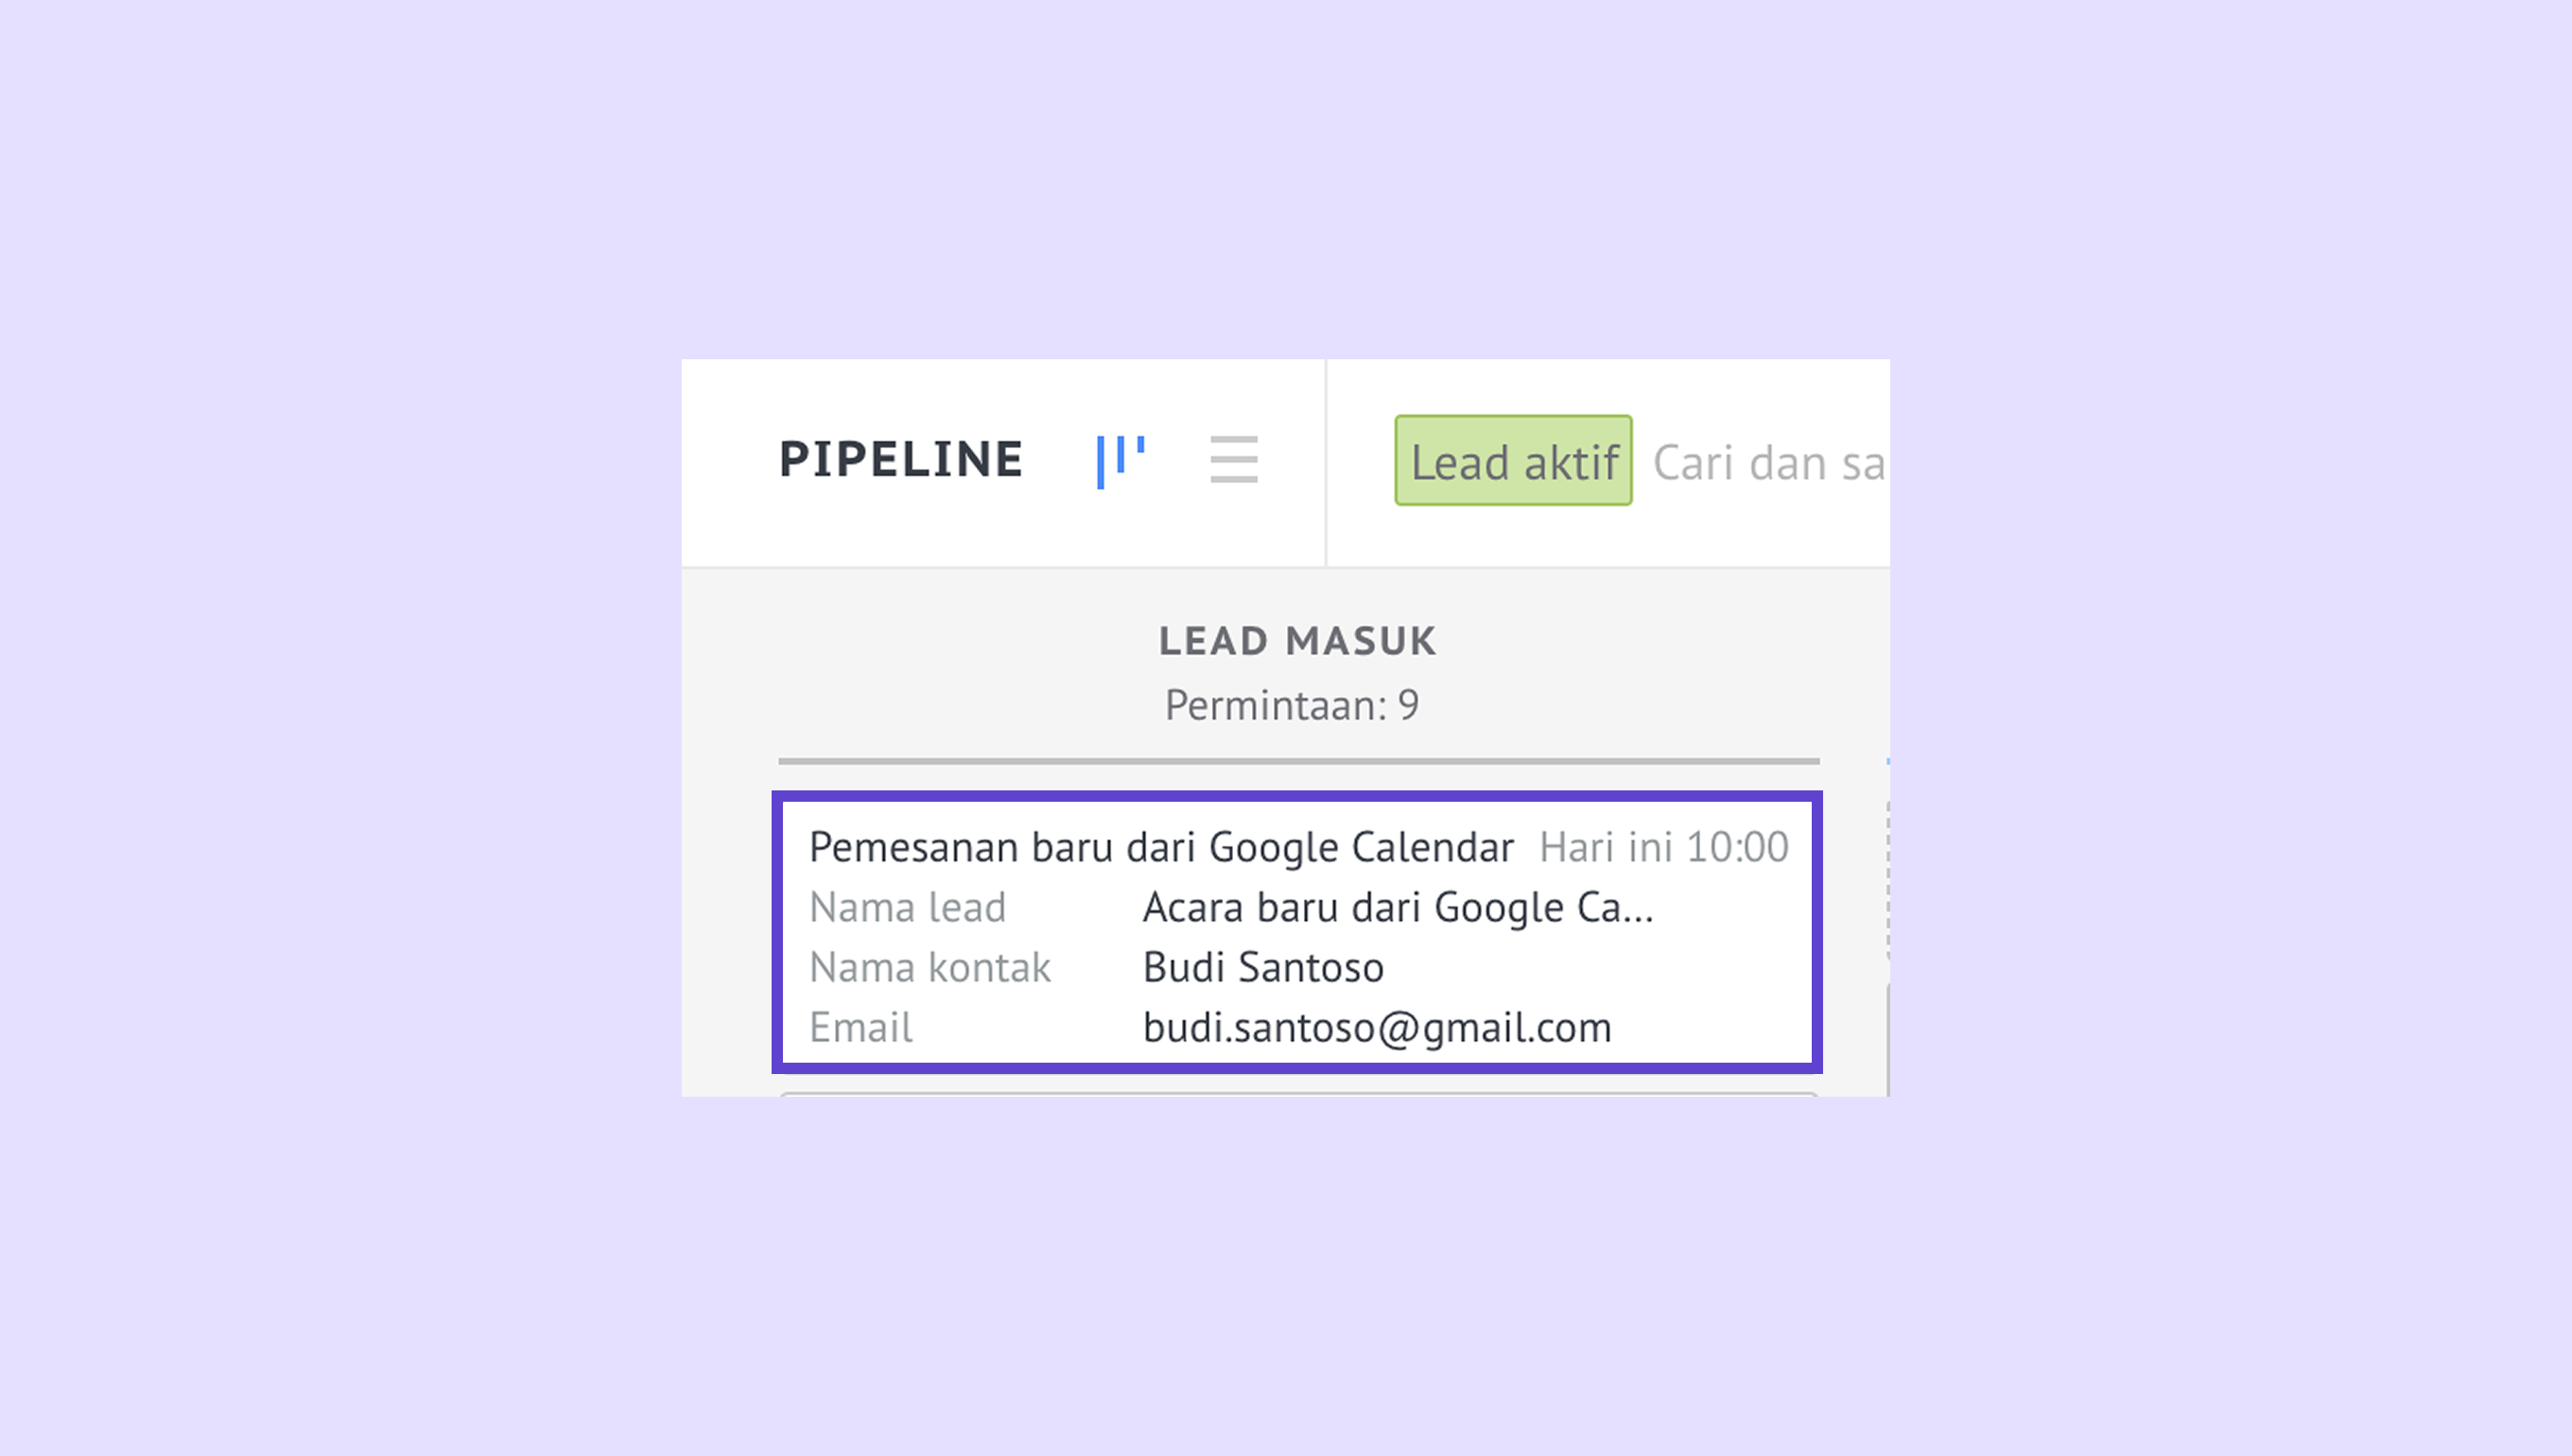
Task: Click the 'Permintaan: 9' counter
Action: [1291, 705]
